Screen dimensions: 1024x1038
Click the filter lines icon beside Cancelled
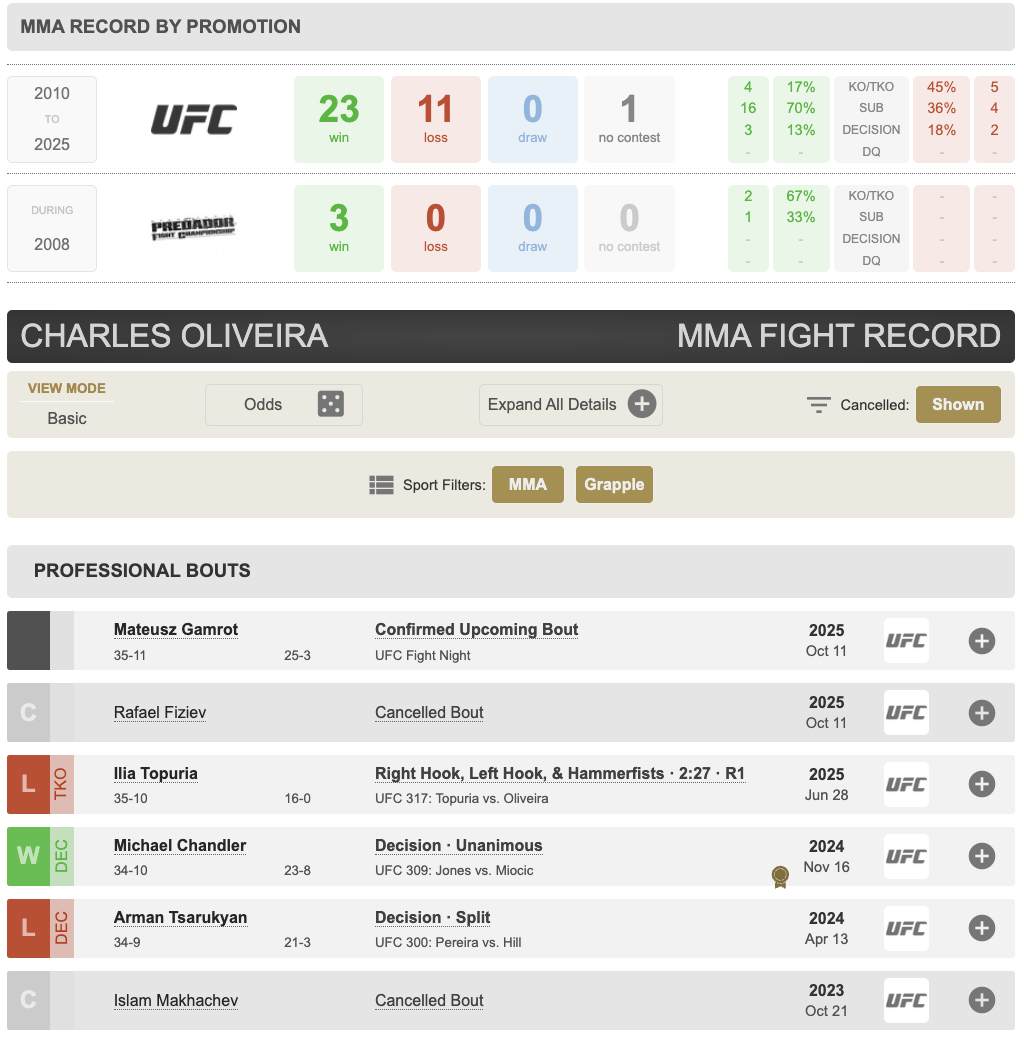point(819,404)
